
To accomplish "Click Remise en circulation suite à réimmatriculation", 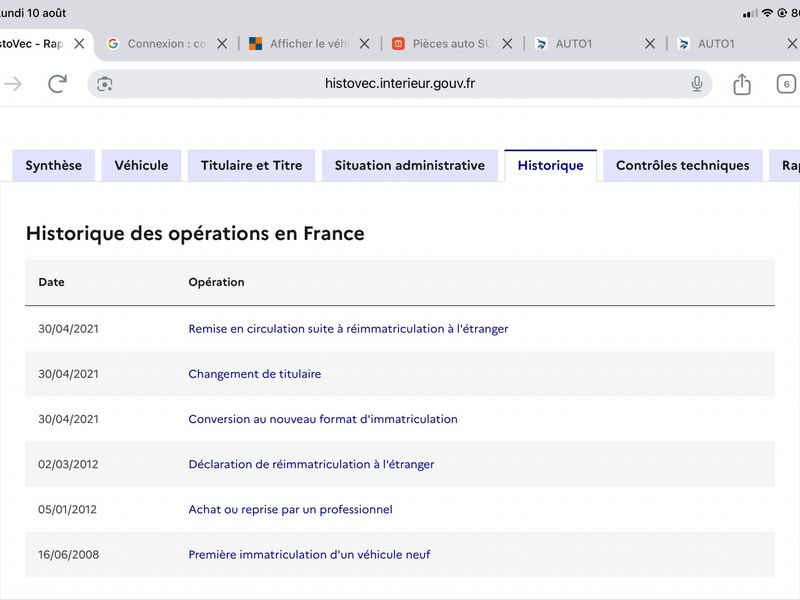I will [348, 329].
